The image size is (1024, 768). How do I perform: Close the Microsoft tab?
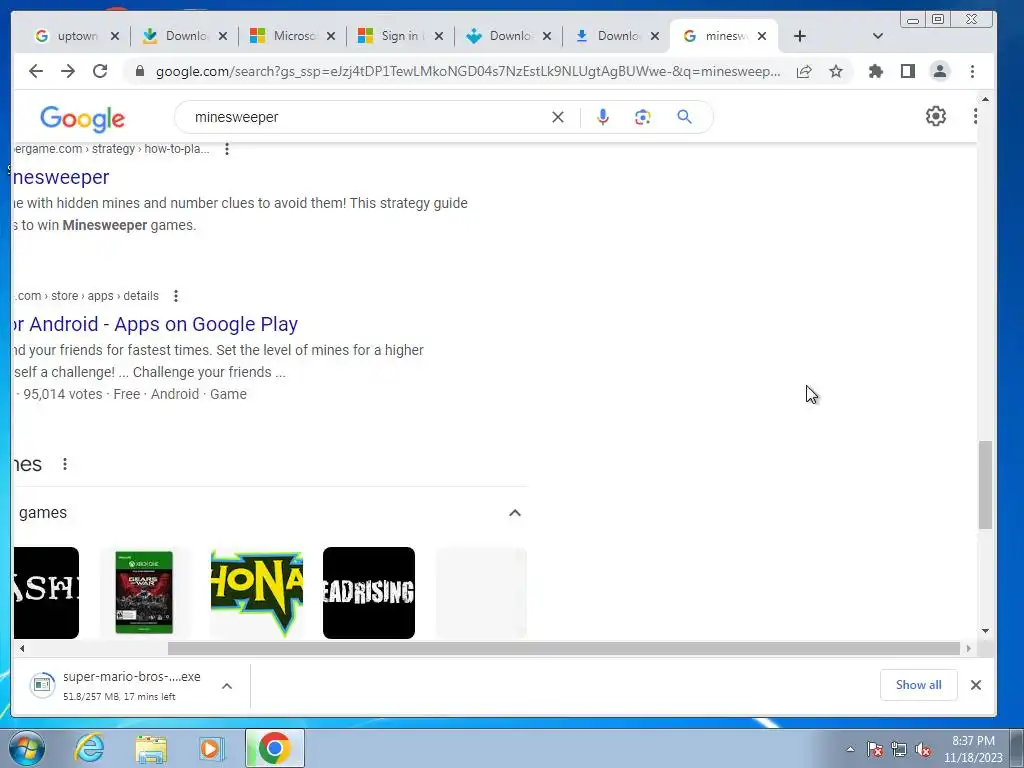[331, 36]
